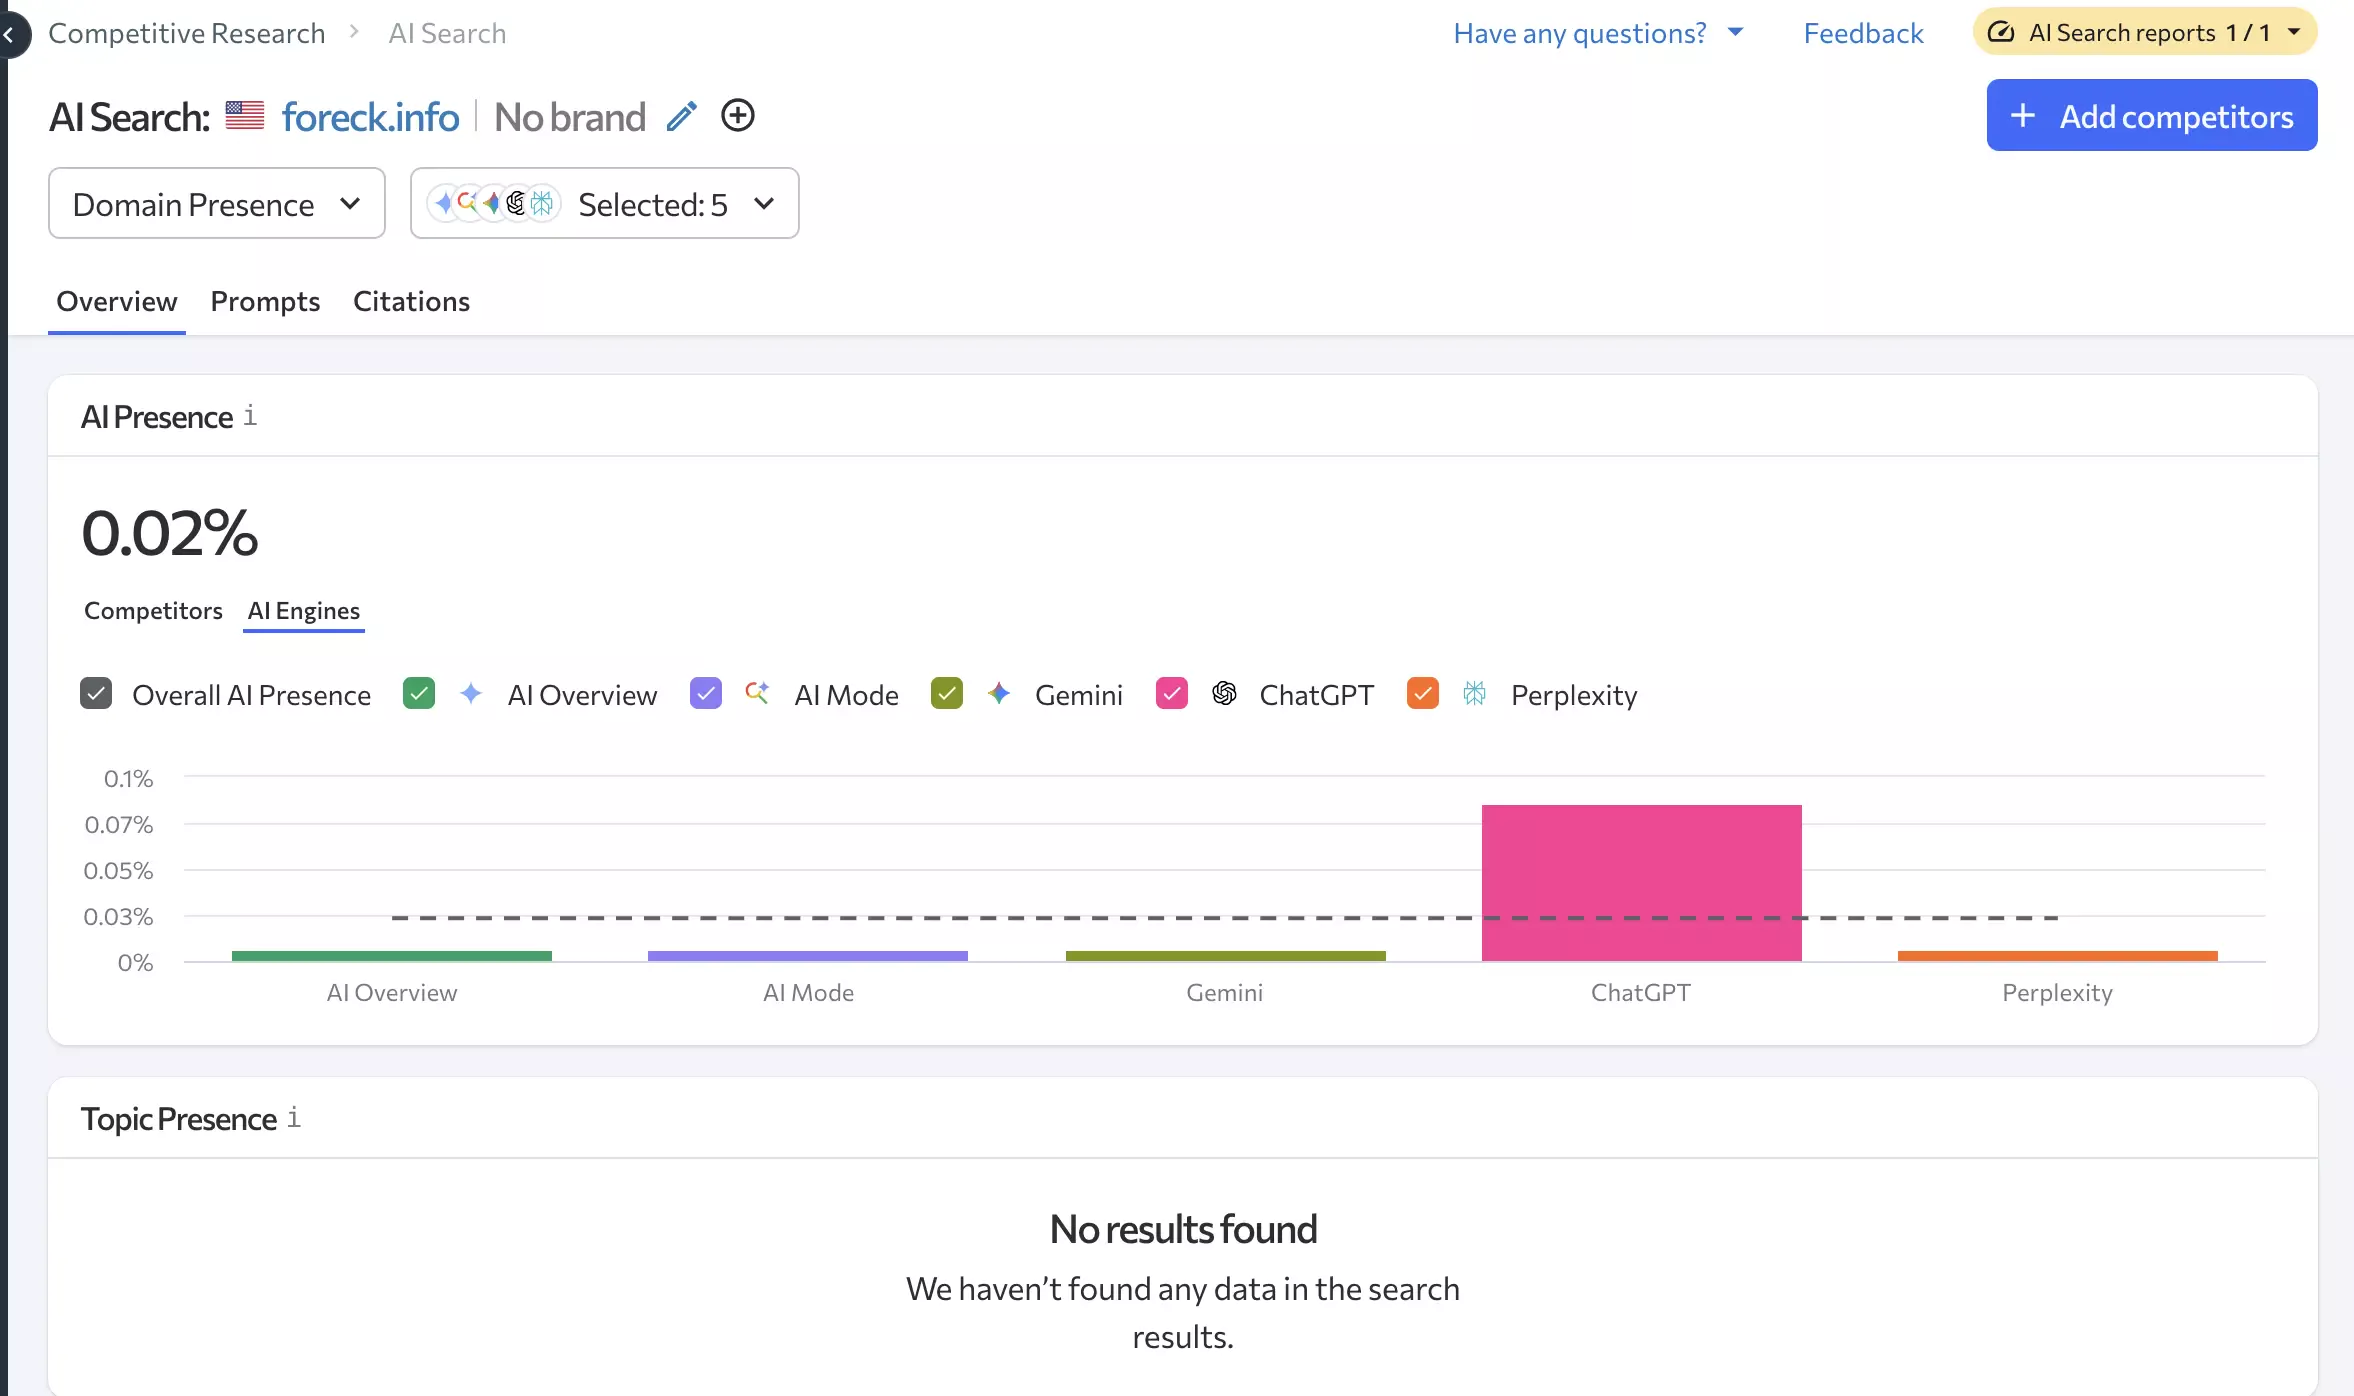Go to Competitive Research breadcrumb
The image size is (2354, 1396).
point(187,33)
